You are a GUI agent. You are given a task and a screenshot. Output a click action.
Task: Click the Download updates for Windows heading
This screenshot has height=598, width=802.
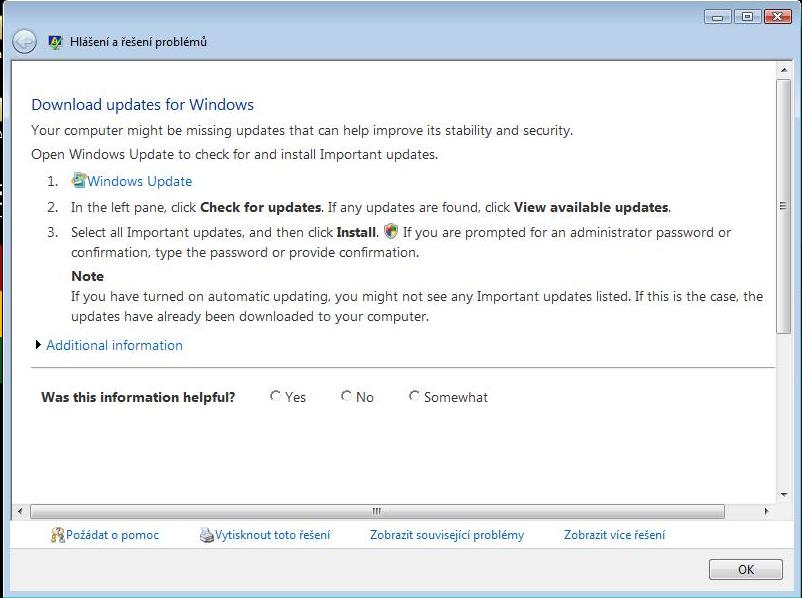coord(143,104)
